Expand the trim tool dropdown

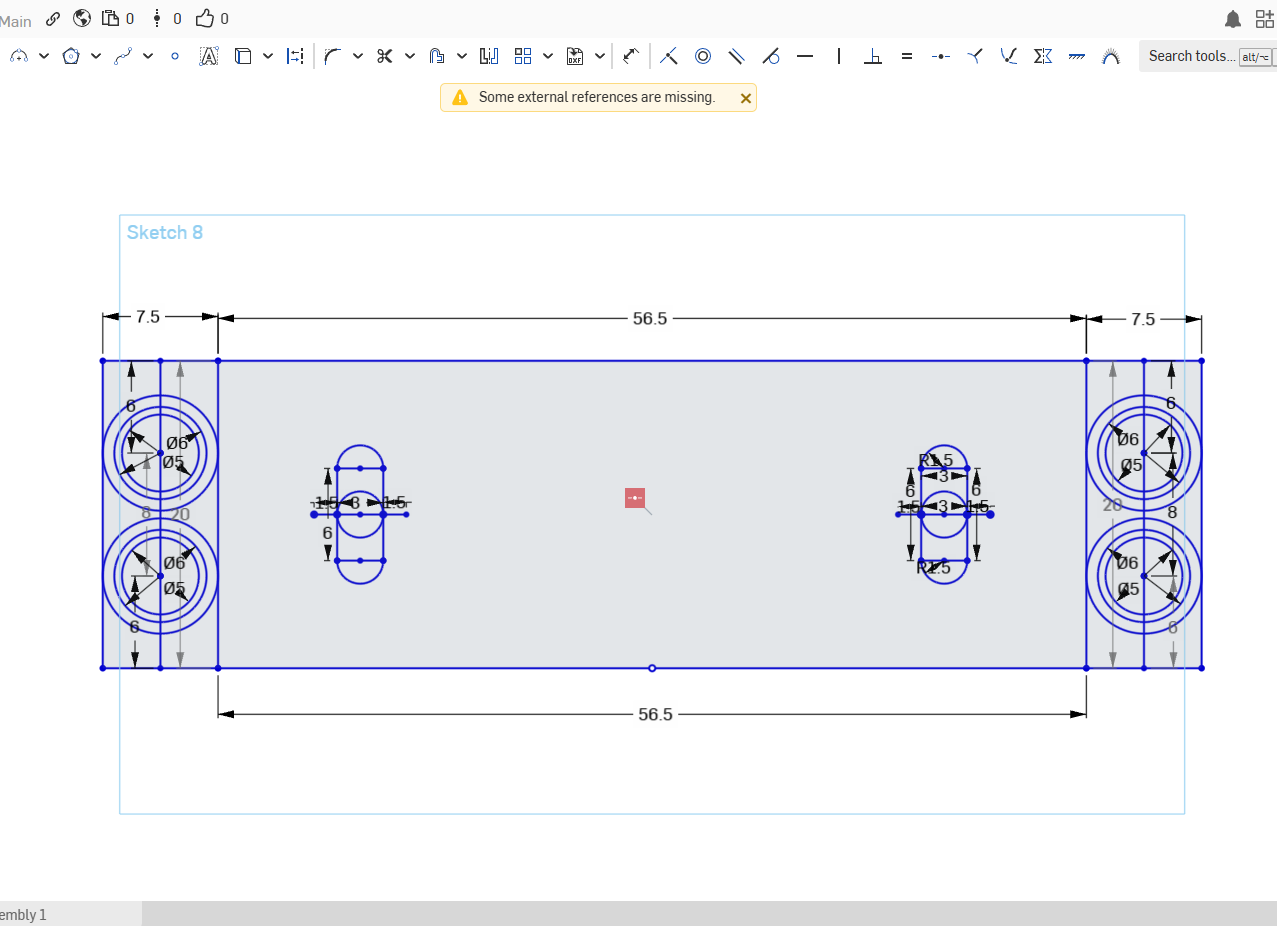click(410, 56)
